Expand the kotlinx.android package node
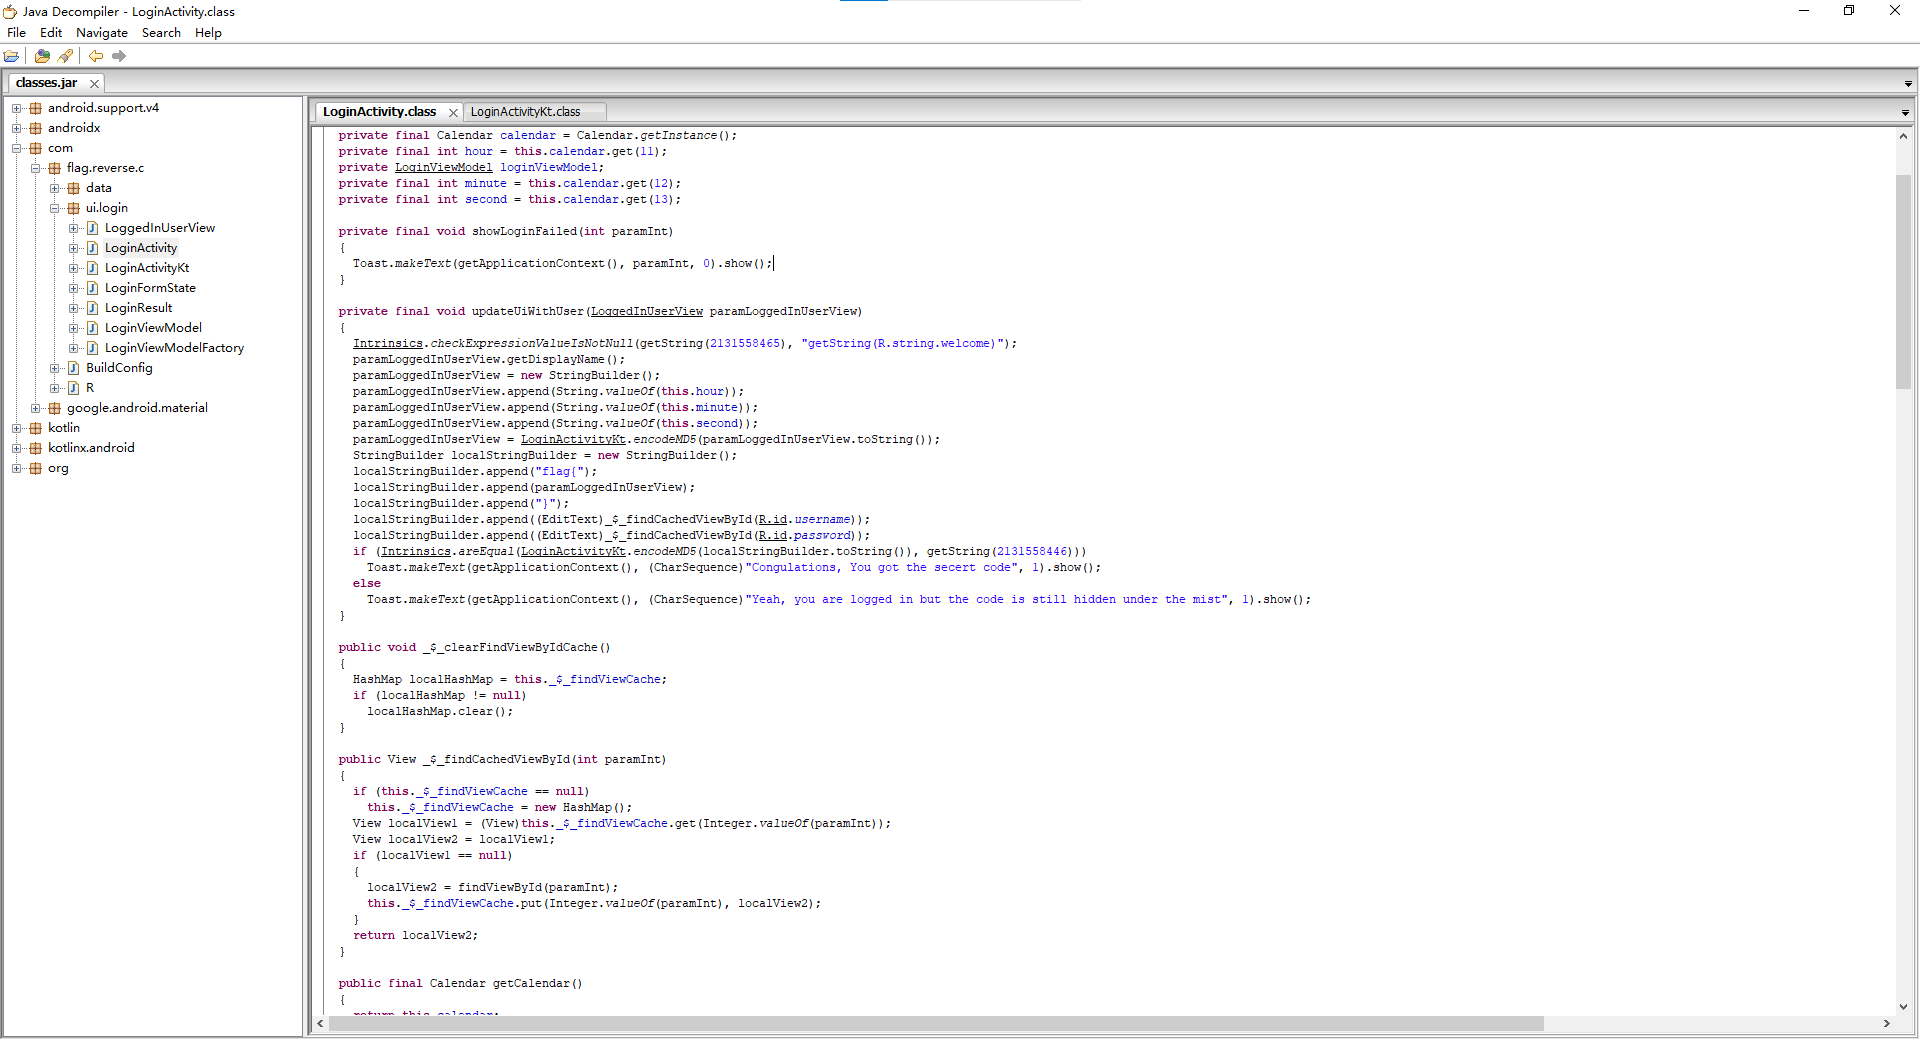This screenshot has height=1040, width=1920. click(16, 448)
